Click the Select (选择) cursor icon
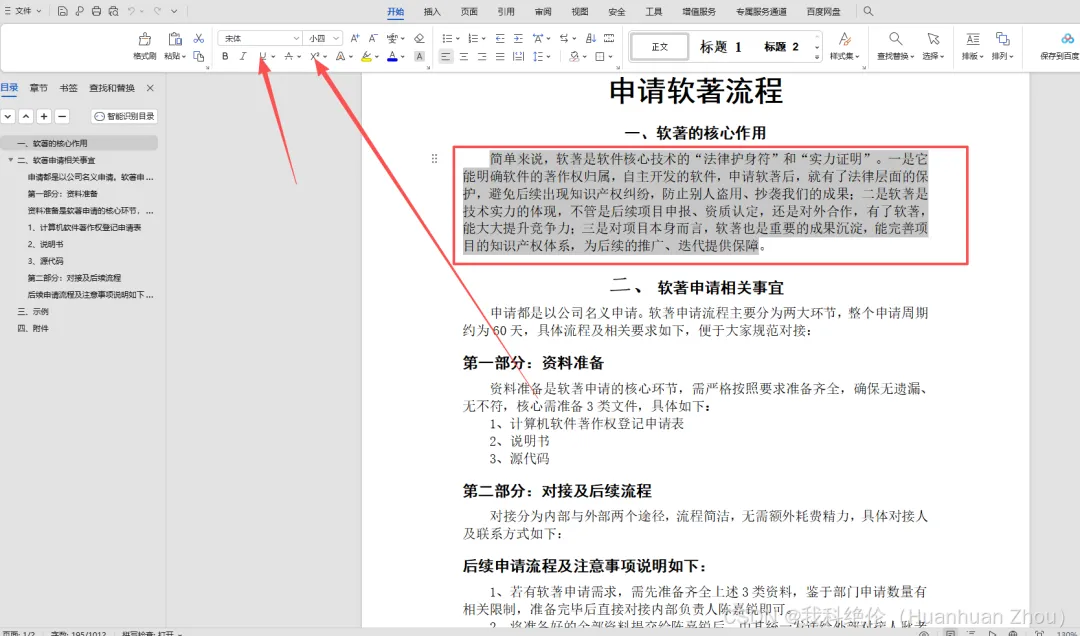 (x=933, y=39)
